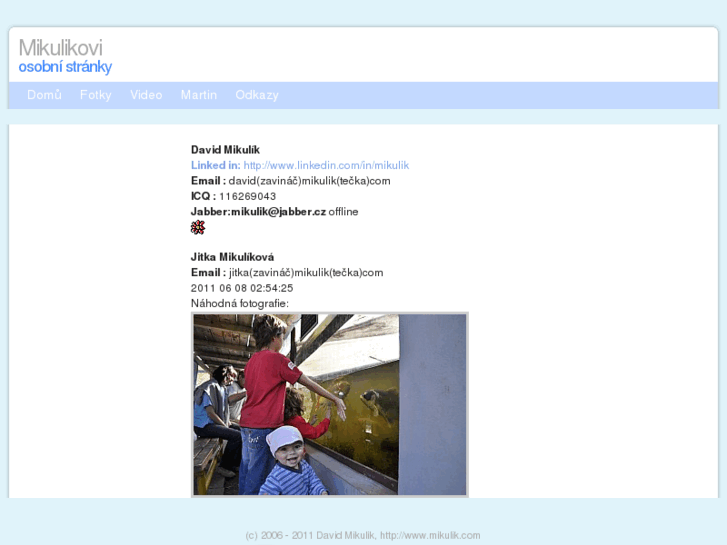Open the Odkazy links page
The height and width of the screenshot is (545, 727).
click(257, 95)
